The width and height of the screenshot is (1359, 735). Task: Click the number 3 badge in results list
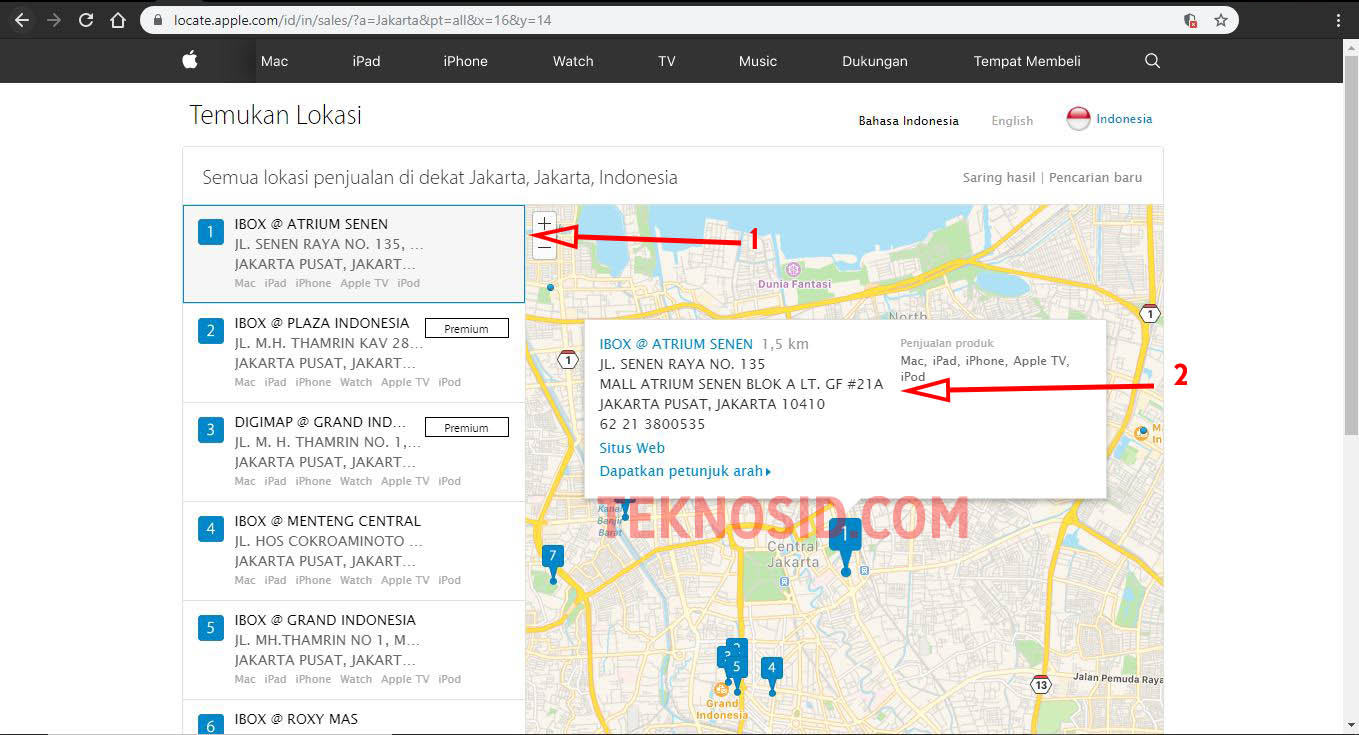pos(210,431)
